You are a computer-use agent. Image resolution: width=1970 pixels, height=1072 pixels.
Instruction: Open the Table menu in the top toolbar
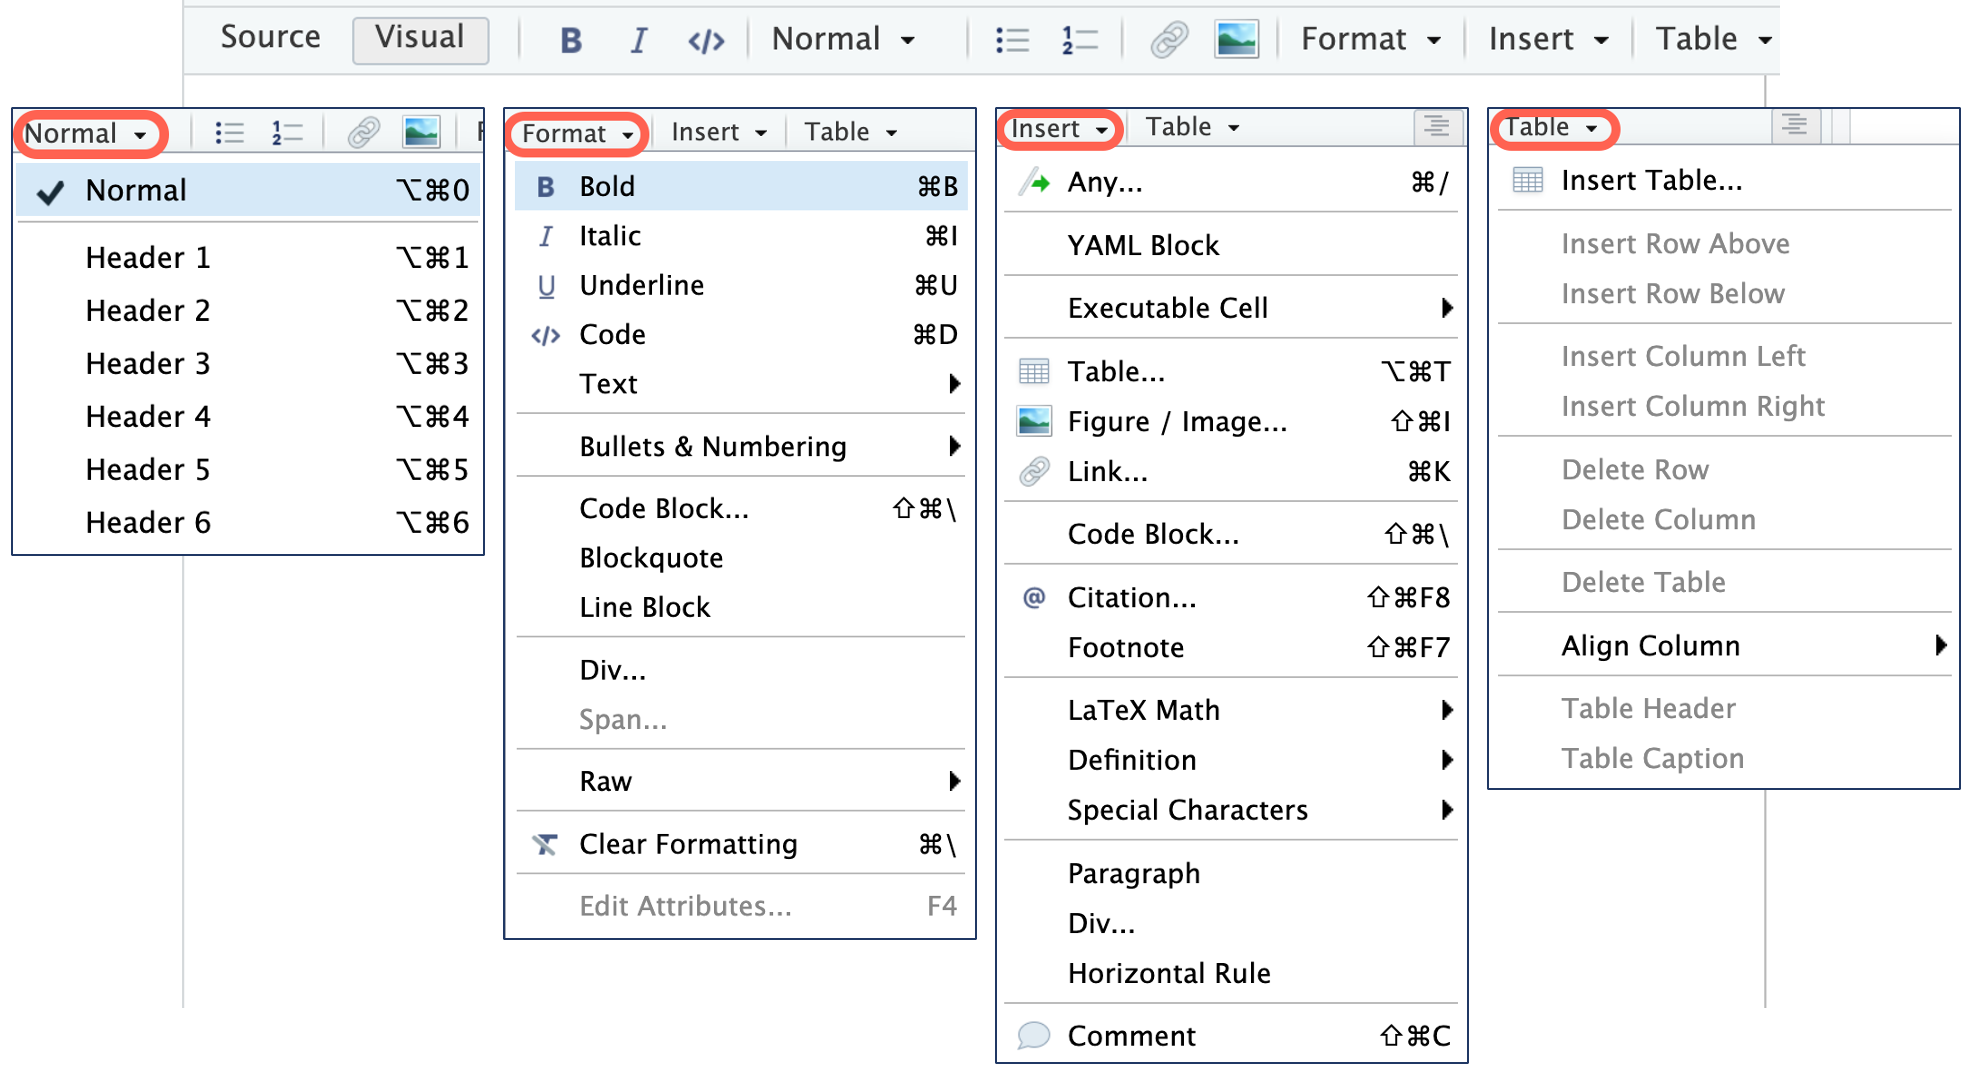pos(1713,40)
